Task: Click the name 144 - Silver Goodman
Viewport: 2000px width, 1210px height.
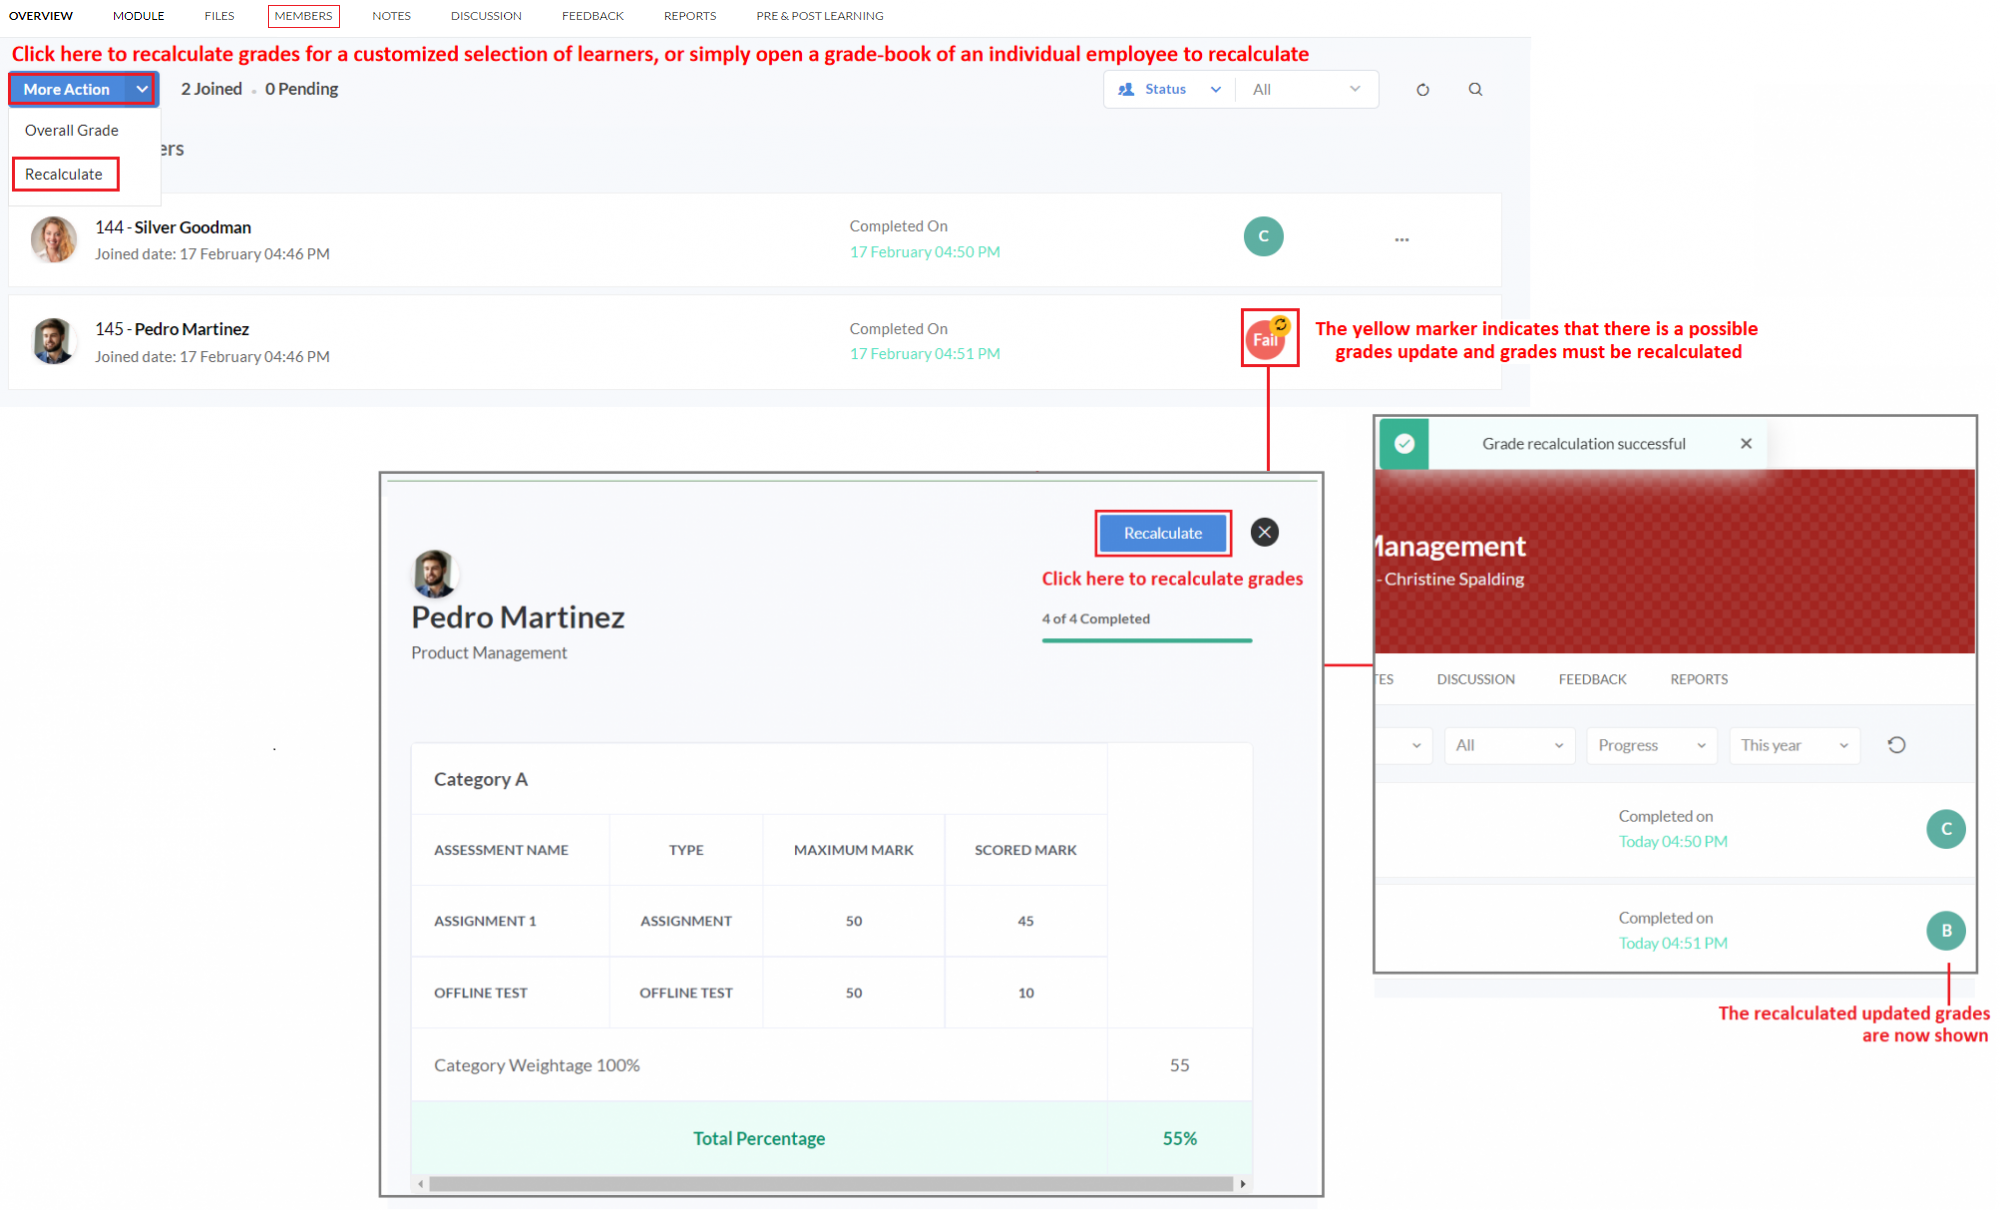Action: pyautogui.click(x=173, y=227)
